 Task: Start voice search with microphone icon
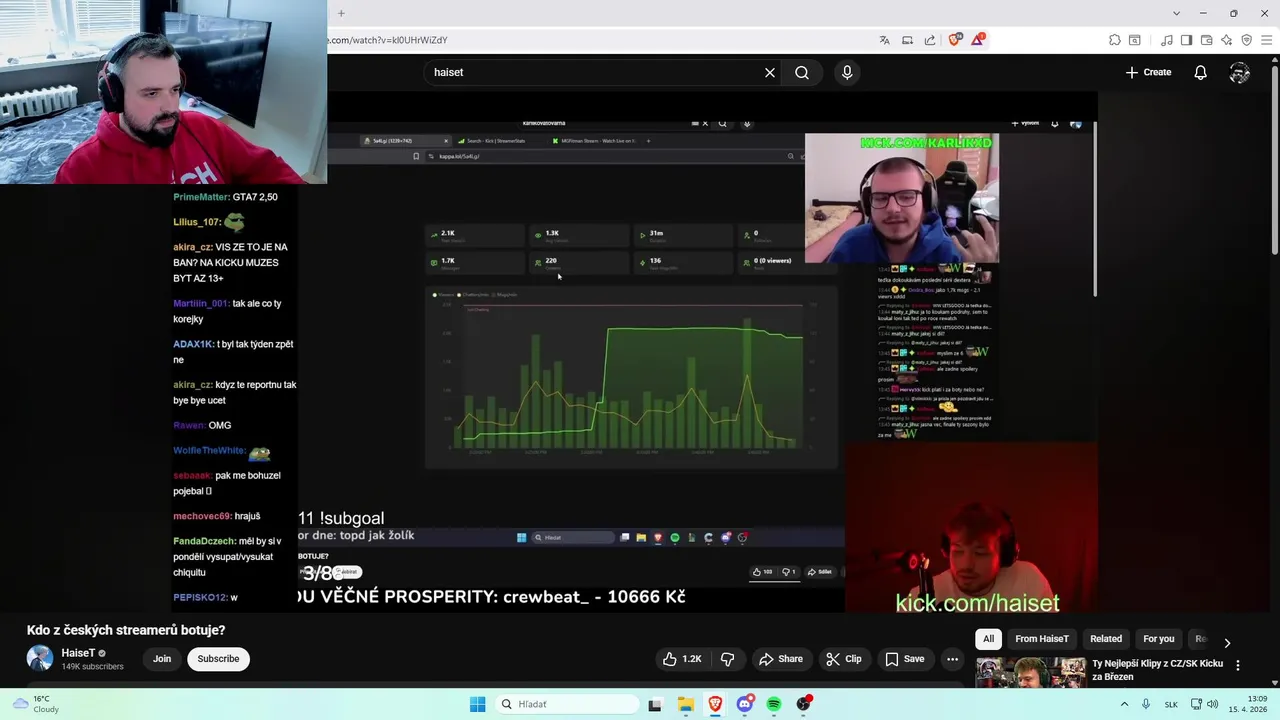[x=847, y=72]
